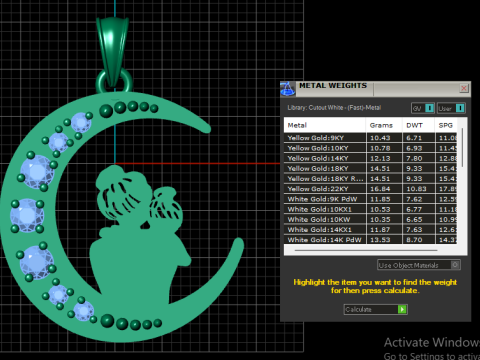This screenshot has width=480, height=360.
Task: Sort by the Metal column header
Action: [x=325, y=125]
